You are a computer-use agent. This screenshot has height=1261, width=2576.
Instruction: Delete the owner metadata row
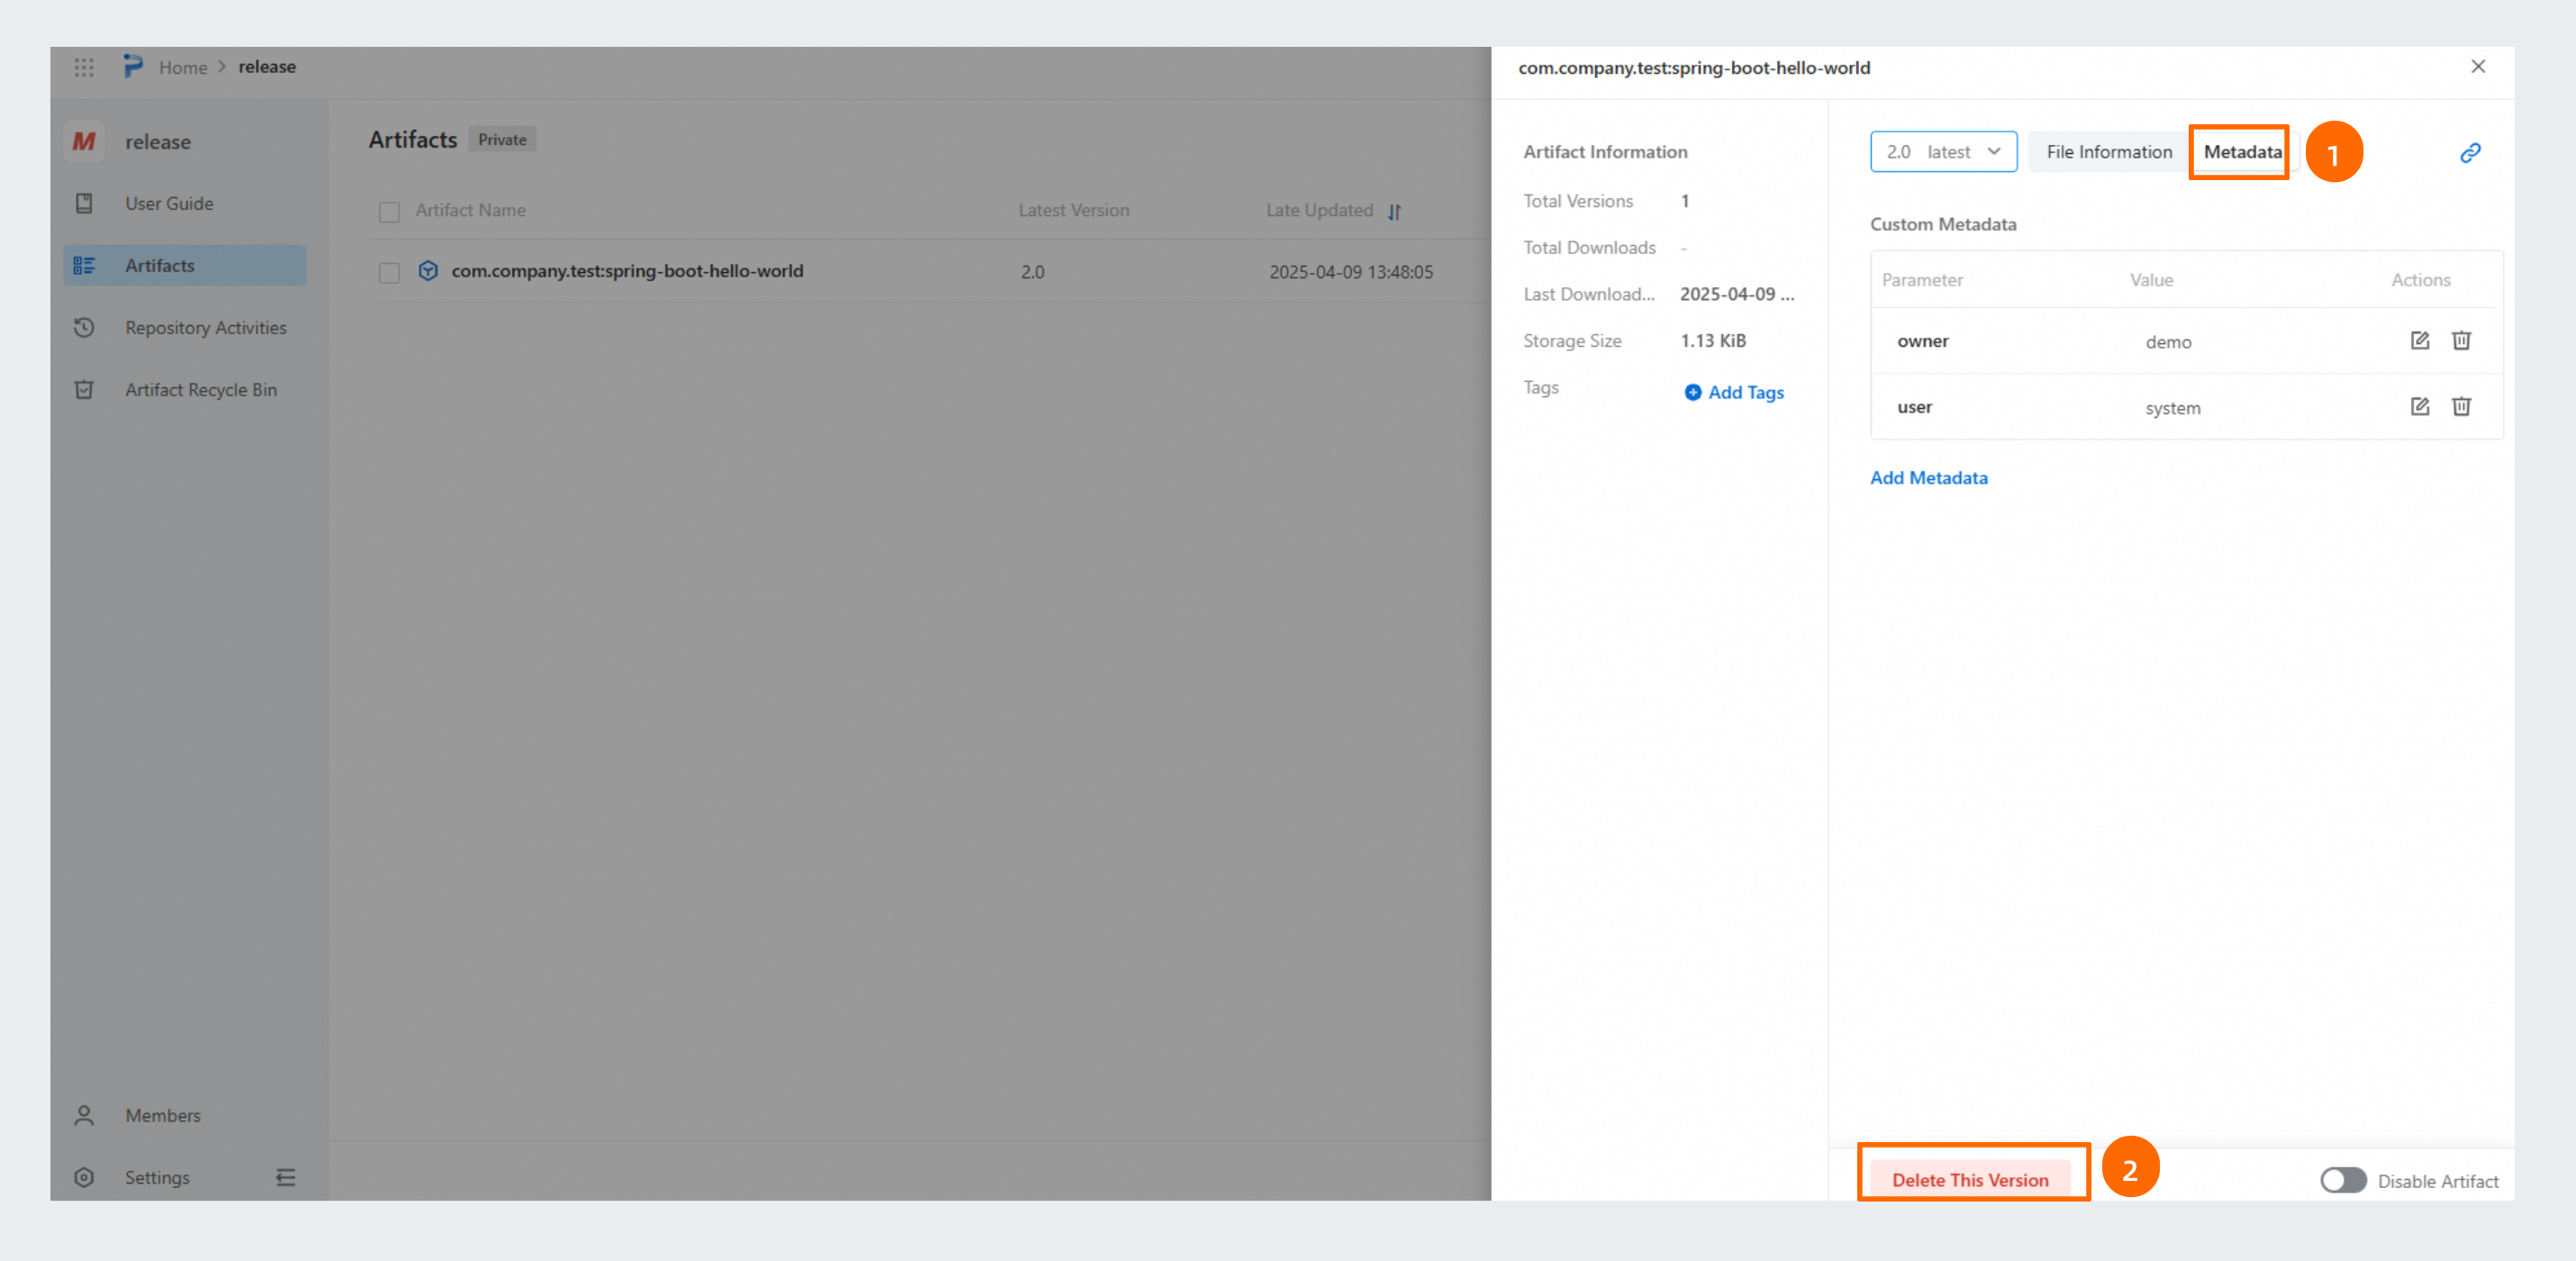pos(2461,341)
